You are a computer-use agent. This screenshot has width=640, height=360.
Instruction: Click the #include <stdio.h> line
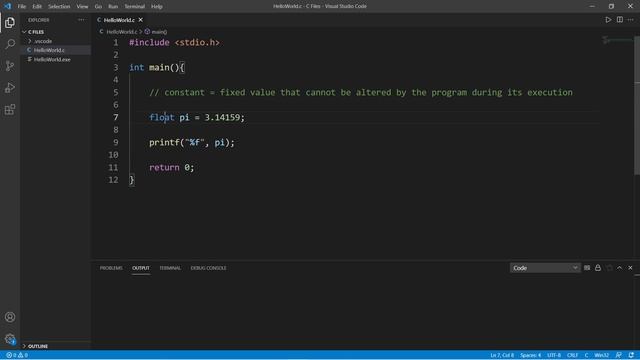click(174, 42)
